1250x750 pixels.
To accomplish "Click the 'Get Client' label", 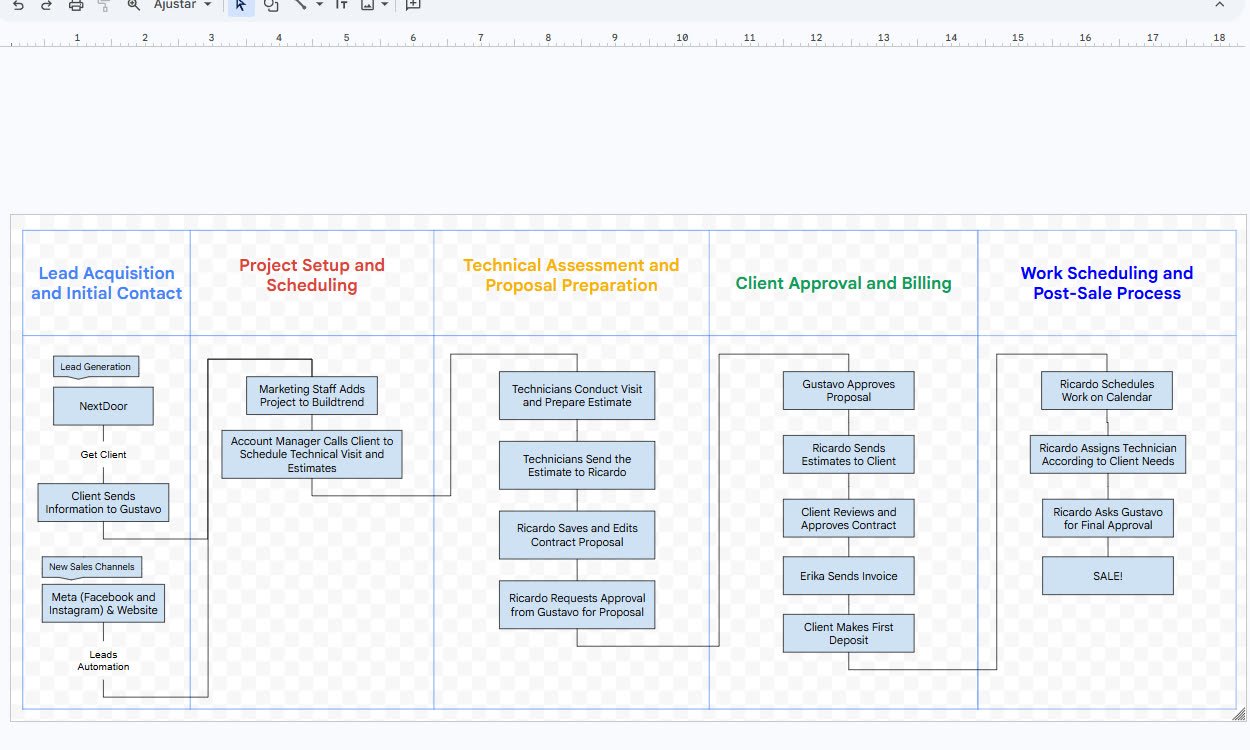I will [x=103, y=455].
